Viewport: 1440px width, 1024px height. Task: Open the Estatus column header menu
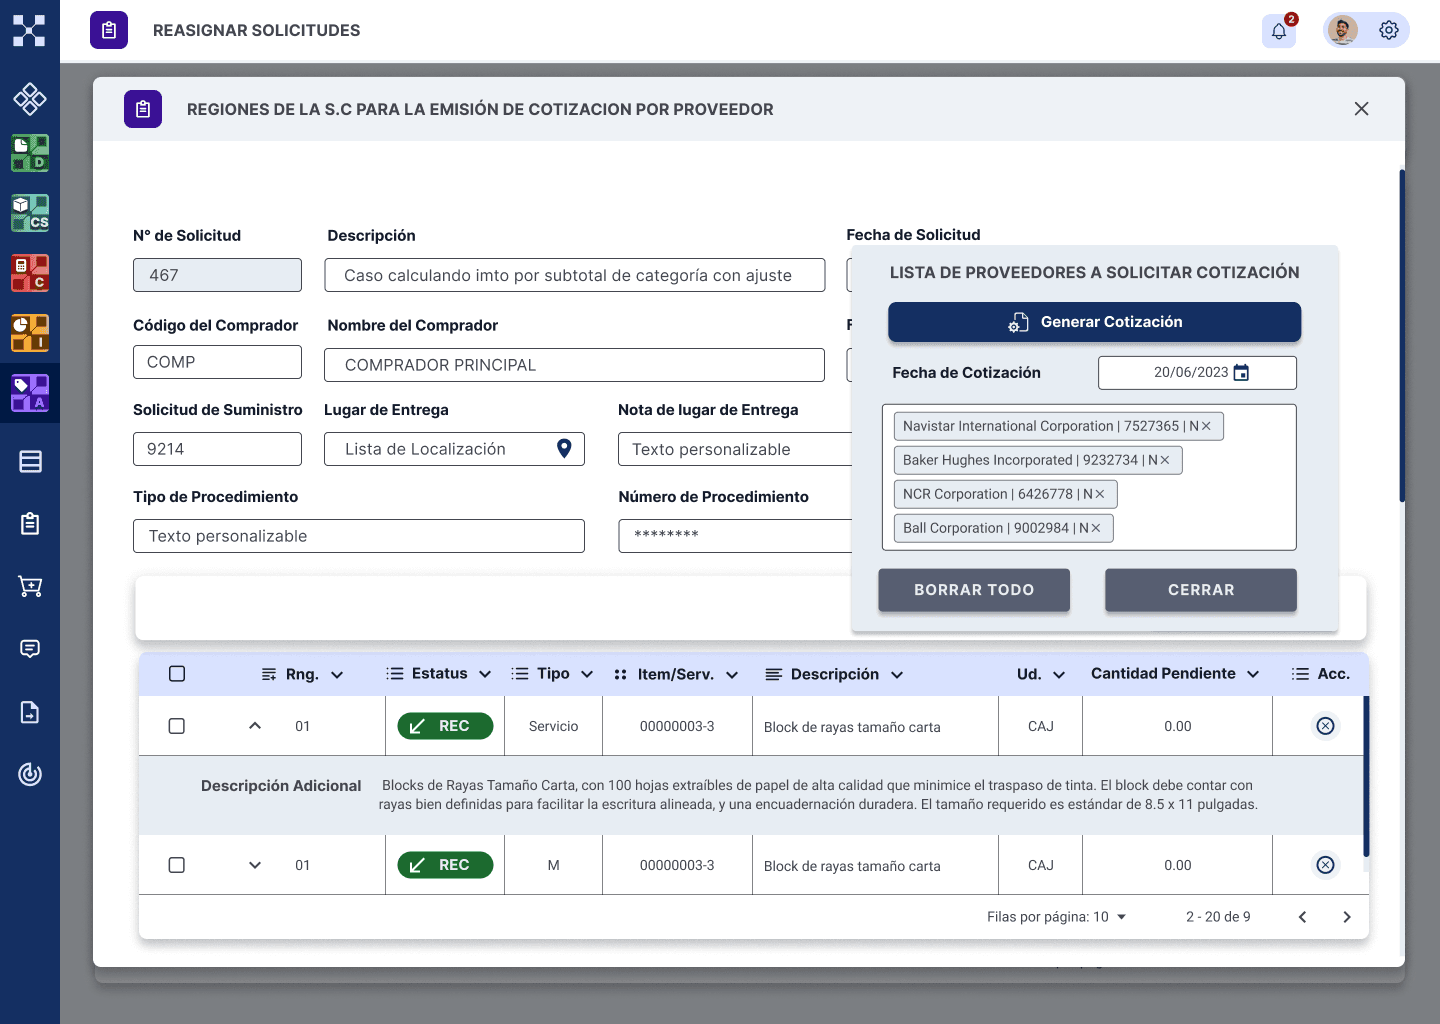click(x=485, y=674)
